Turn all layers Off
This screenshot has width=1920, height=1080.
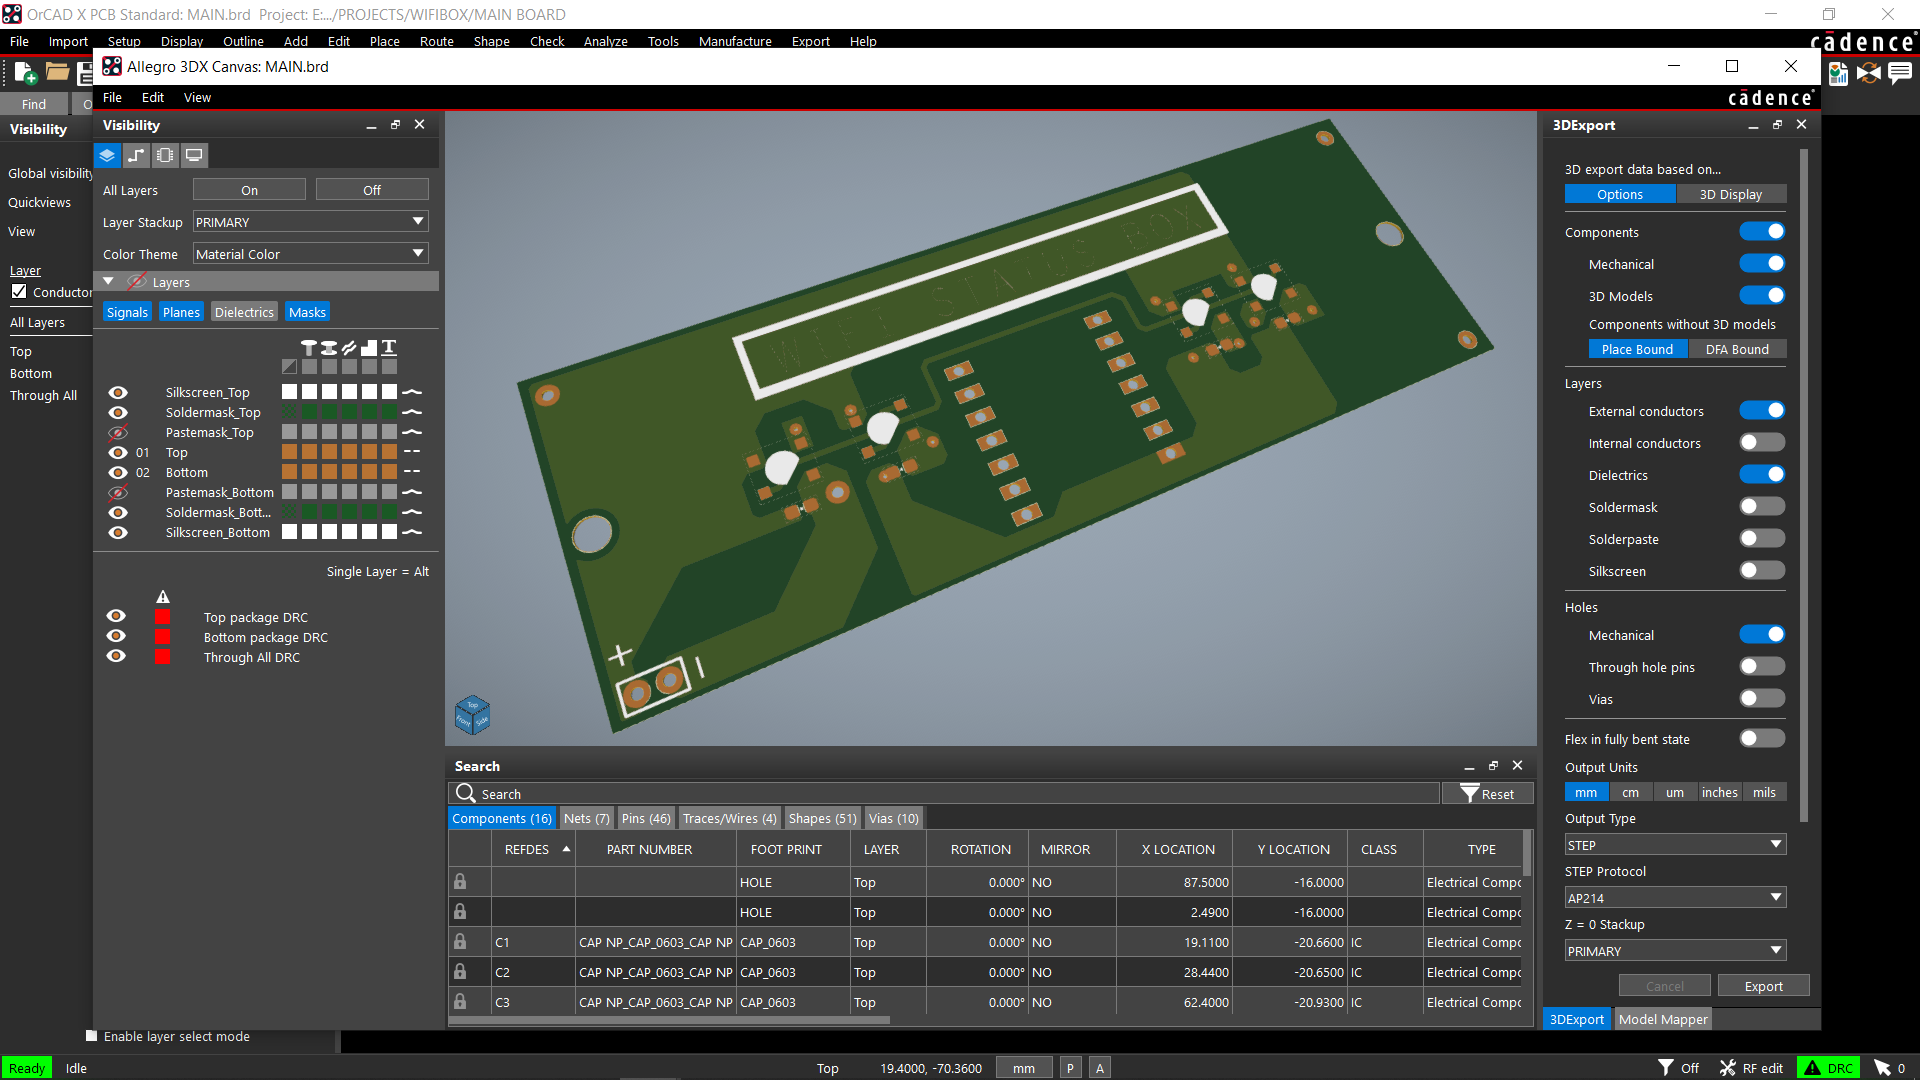coord(372,190)
